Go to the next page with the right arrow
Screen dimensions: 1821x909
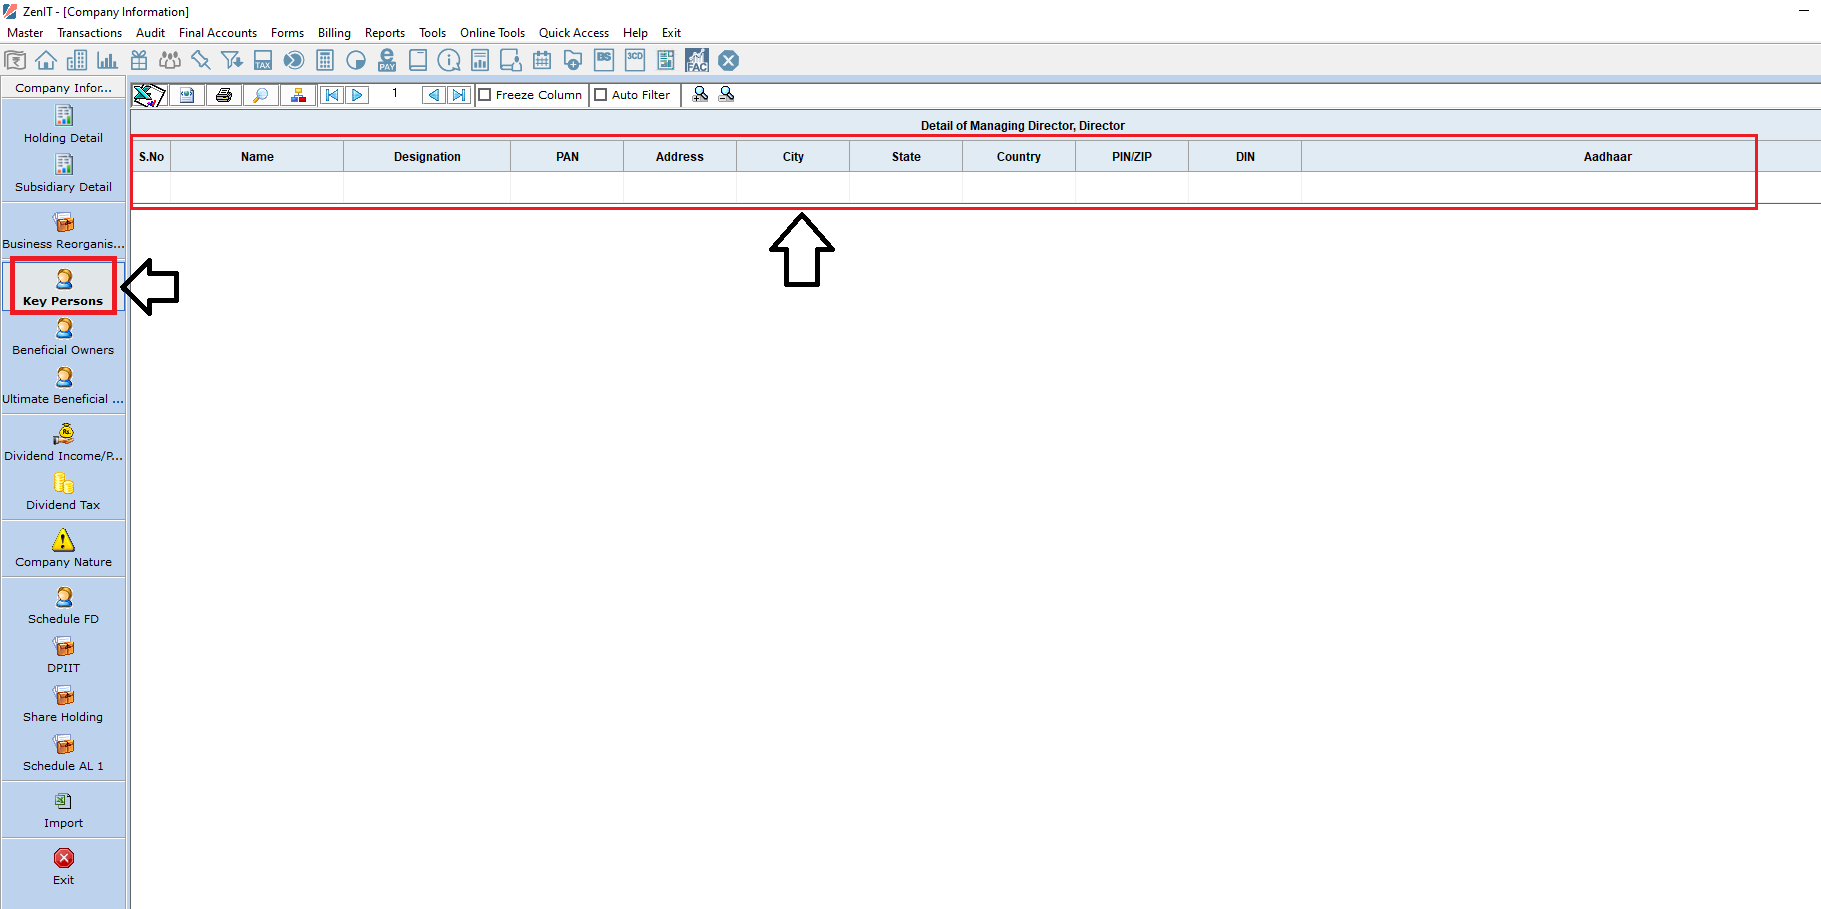click(x=357, y=95)
